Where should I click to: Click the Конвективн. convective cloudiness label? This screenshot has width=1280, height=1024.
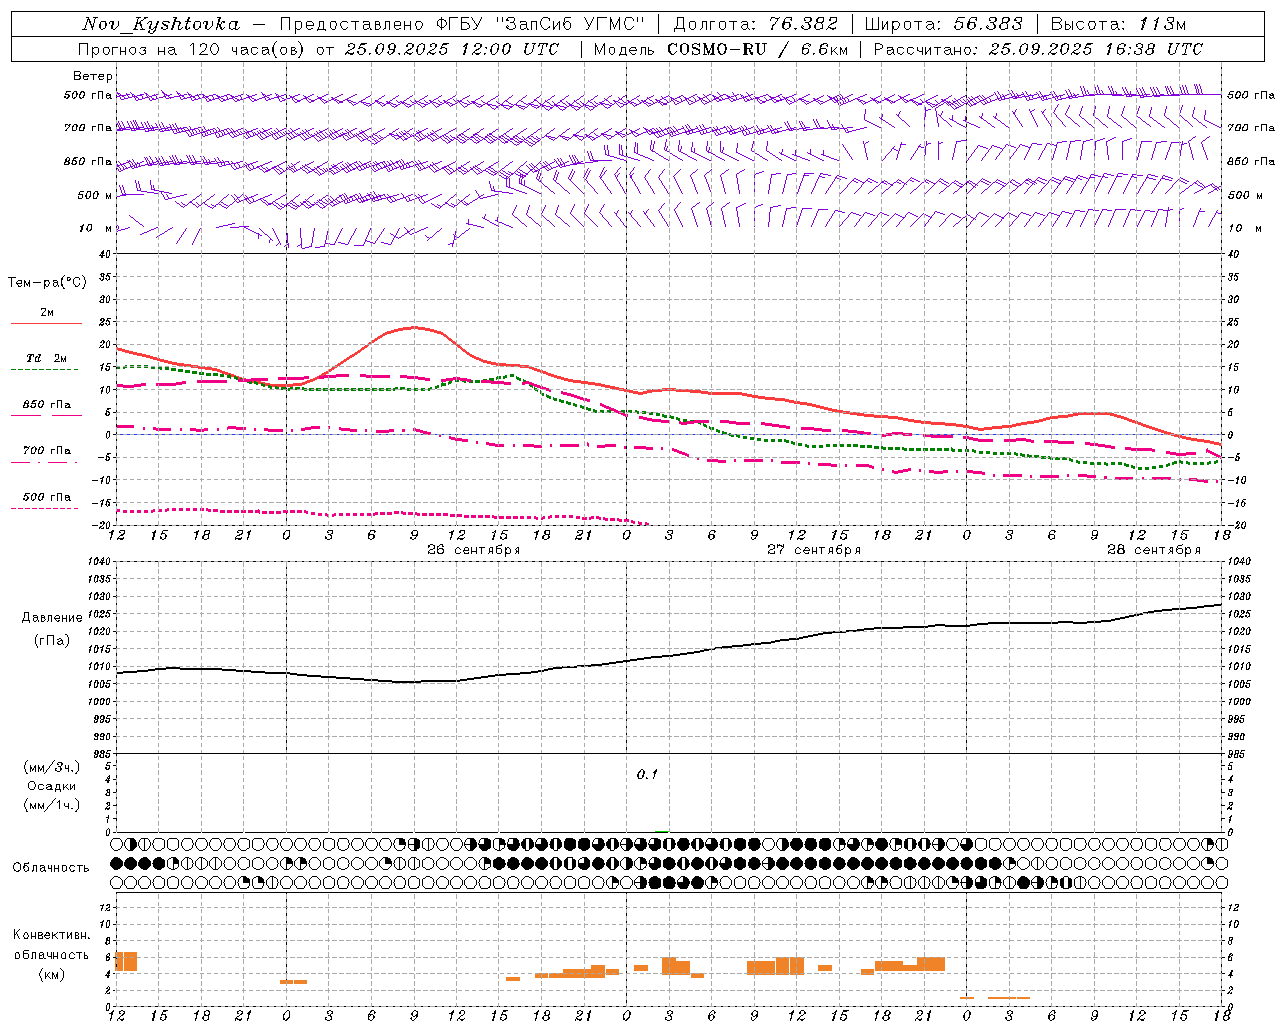(52, 935)
